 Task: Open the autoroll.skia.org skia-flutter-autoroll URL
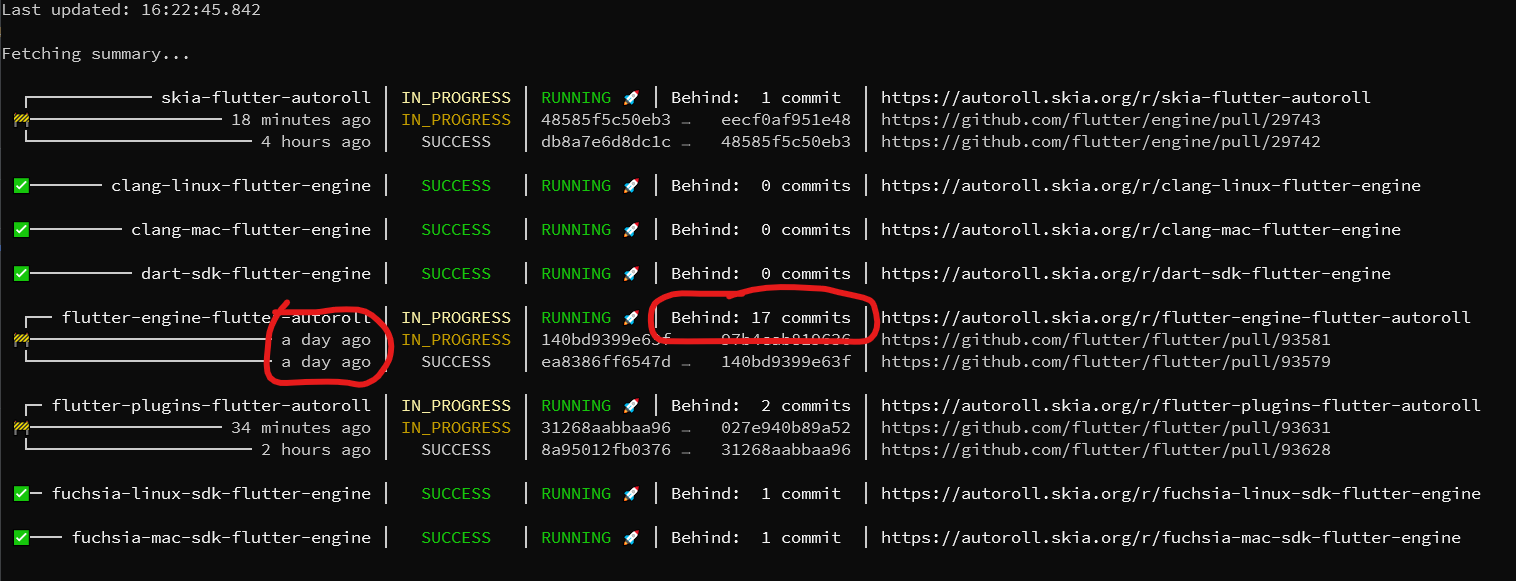1126,98
